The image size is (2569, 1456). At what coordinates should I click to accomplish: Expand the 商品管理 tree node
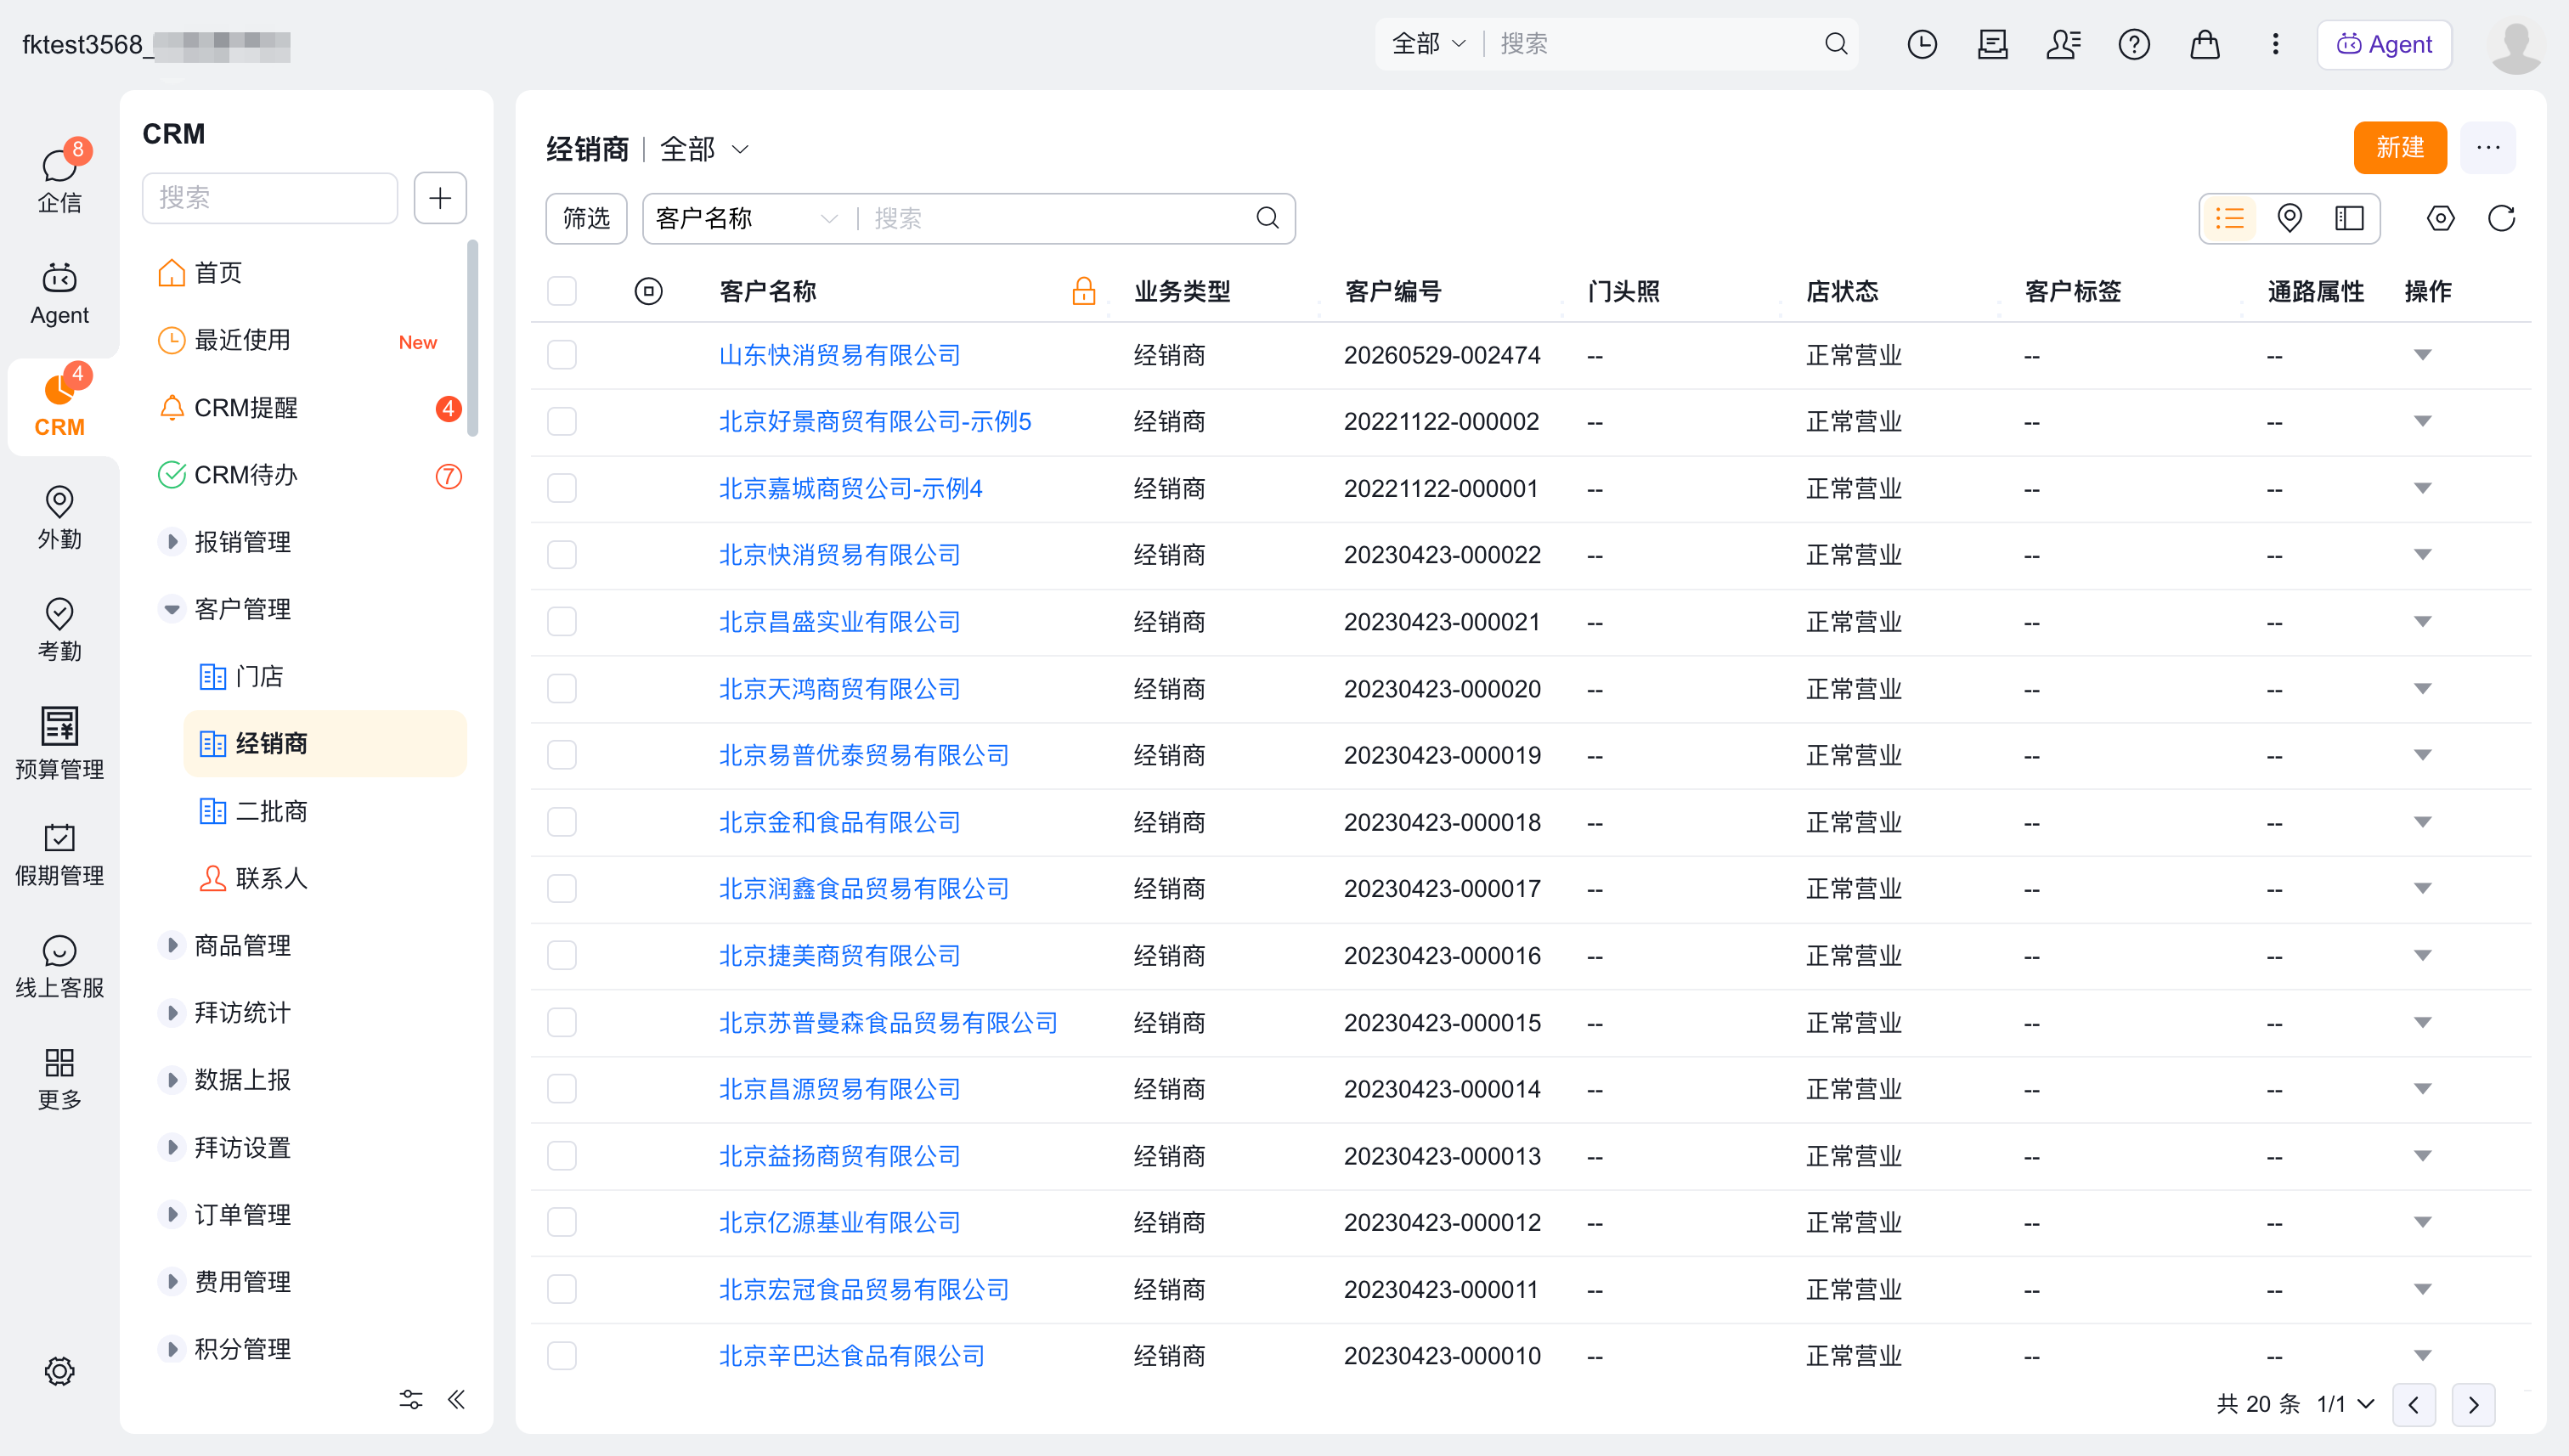(x=172, y=945)
